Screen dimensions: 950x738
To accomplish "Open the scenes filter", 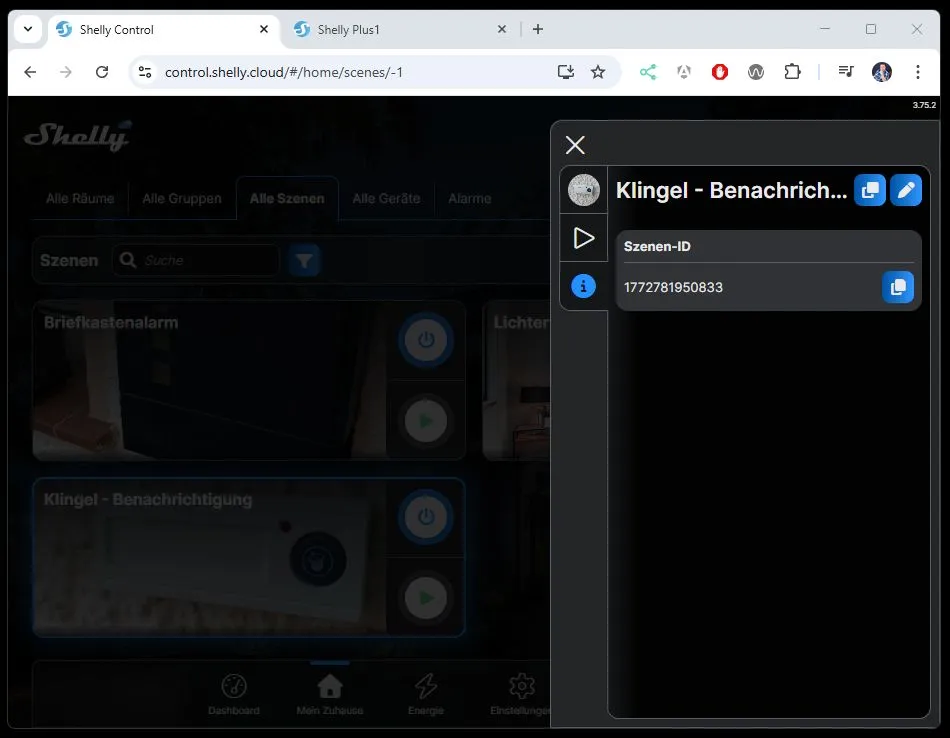I will click(x=305, y=261).
